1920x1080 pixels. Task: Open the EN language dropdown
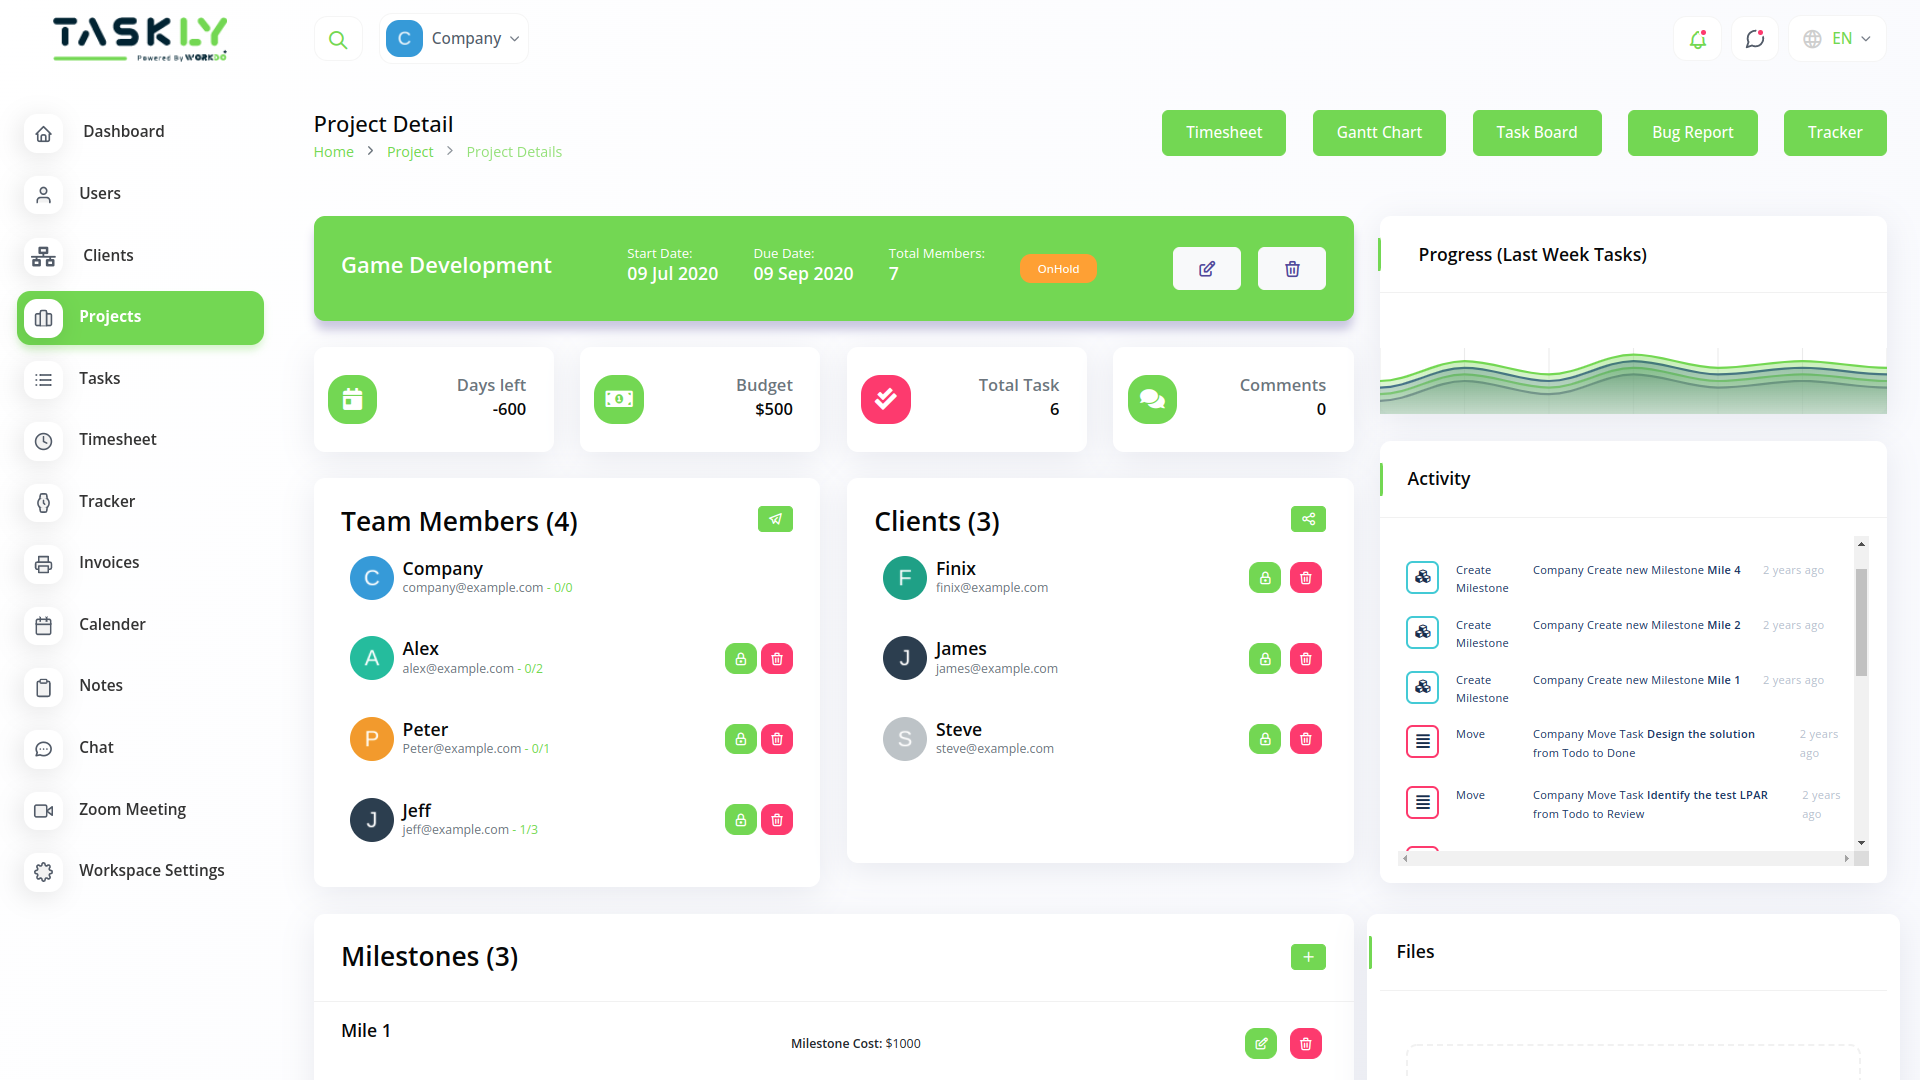coord(1836,38)
